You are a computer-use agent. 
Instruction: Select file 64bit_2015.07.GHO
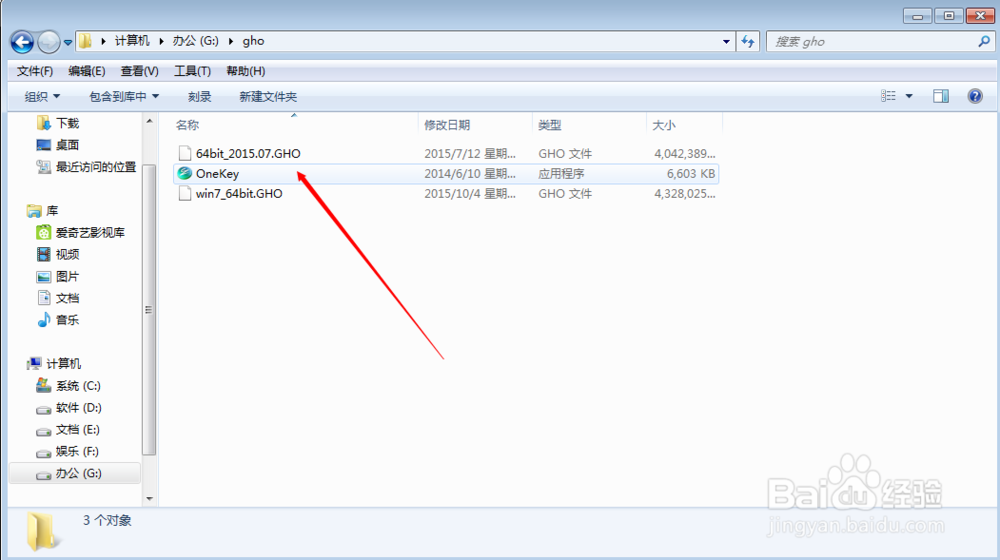[x=248, y=154]
